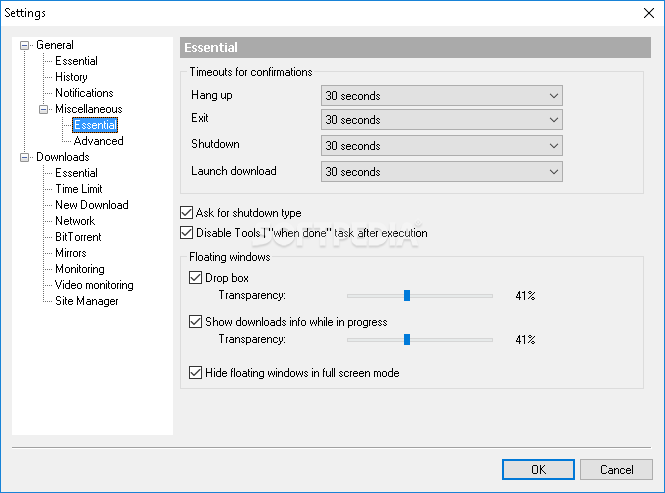The image size is (665, 493).
Task: Collapse the General tree node
Action: (x=25, y=45)
